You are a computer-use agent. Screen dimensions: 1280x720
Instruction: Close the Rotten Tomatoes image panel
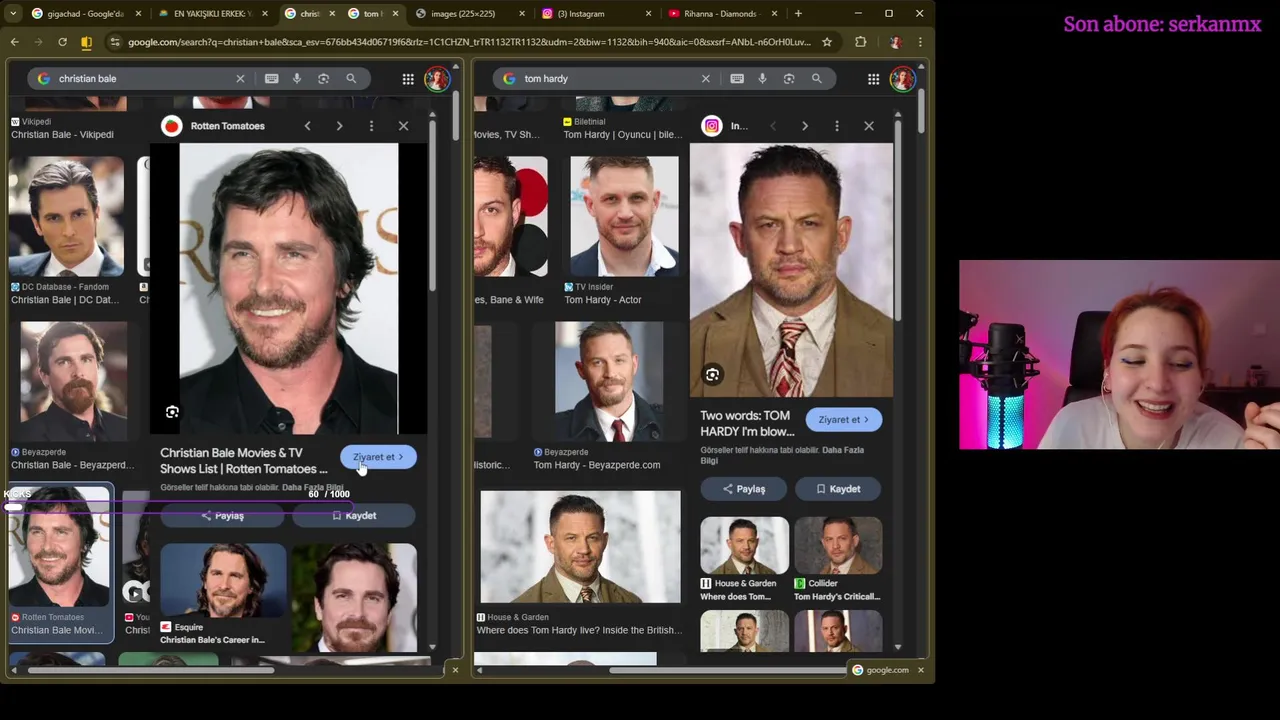pos(403,126)
